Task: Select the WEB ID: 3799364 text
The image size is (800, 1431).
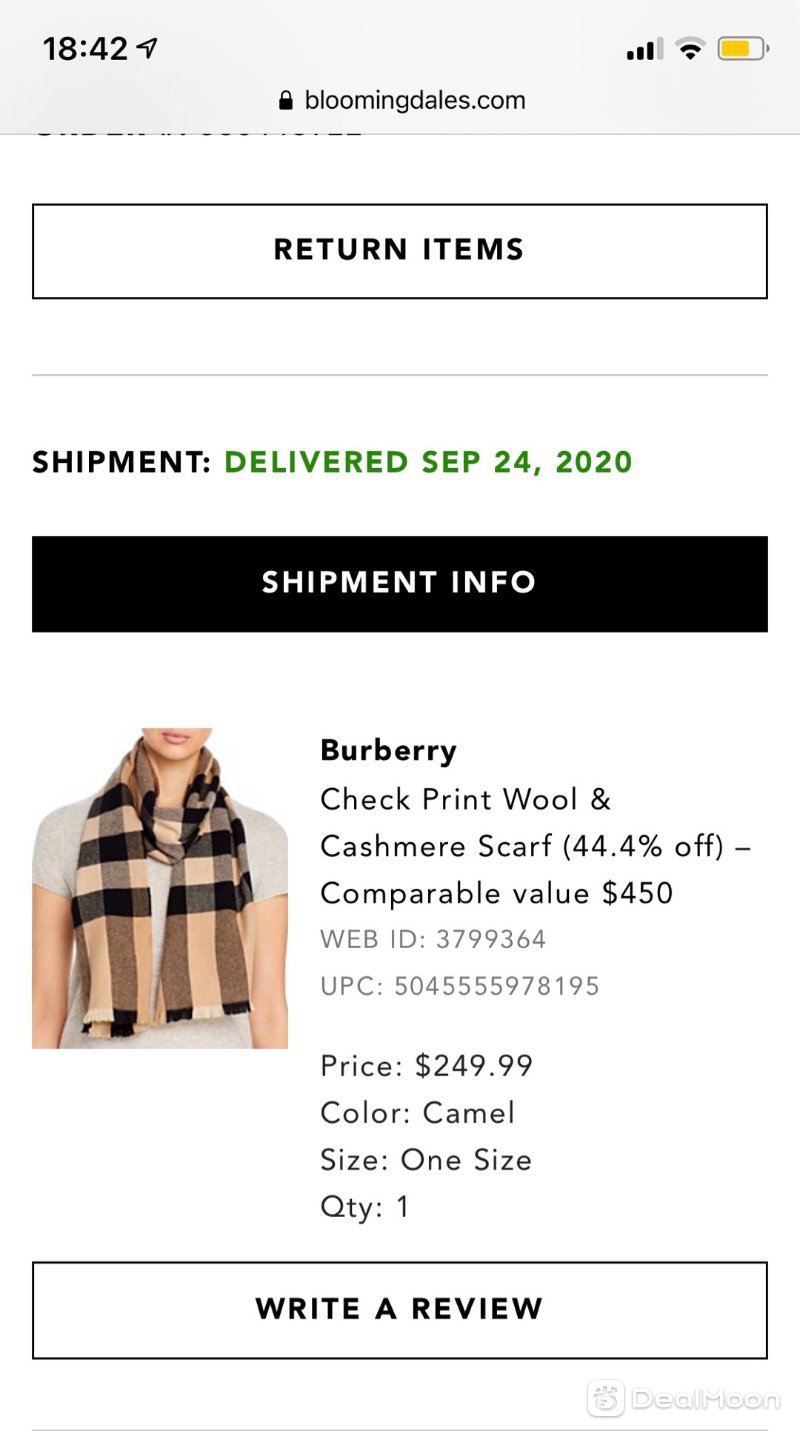Action: 433,940
